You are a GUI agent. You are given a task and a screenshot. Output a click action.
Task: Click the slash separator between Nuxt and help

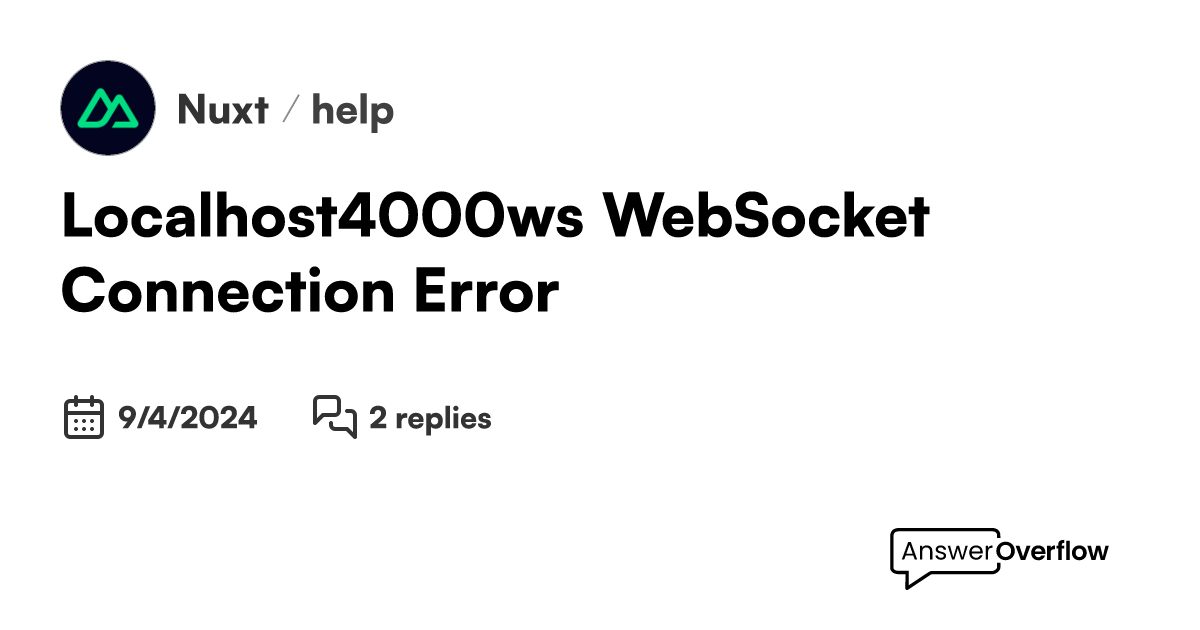[289, 109]
